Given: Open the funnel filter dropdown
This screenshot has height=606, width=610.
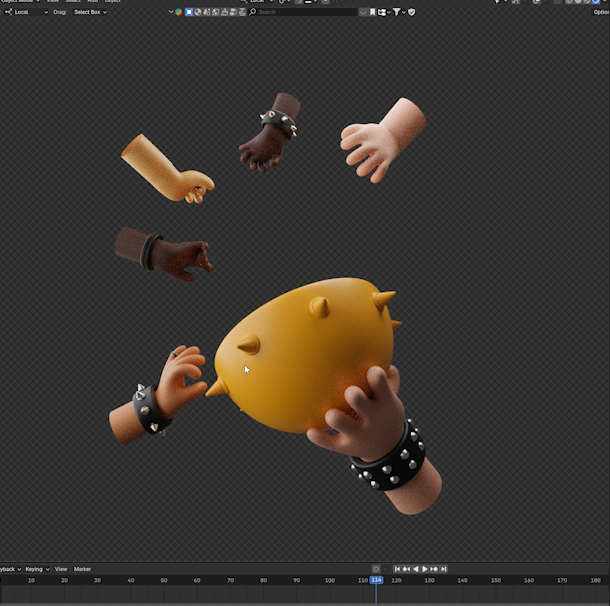Looking at the screenshot, I should click(399, 12).
